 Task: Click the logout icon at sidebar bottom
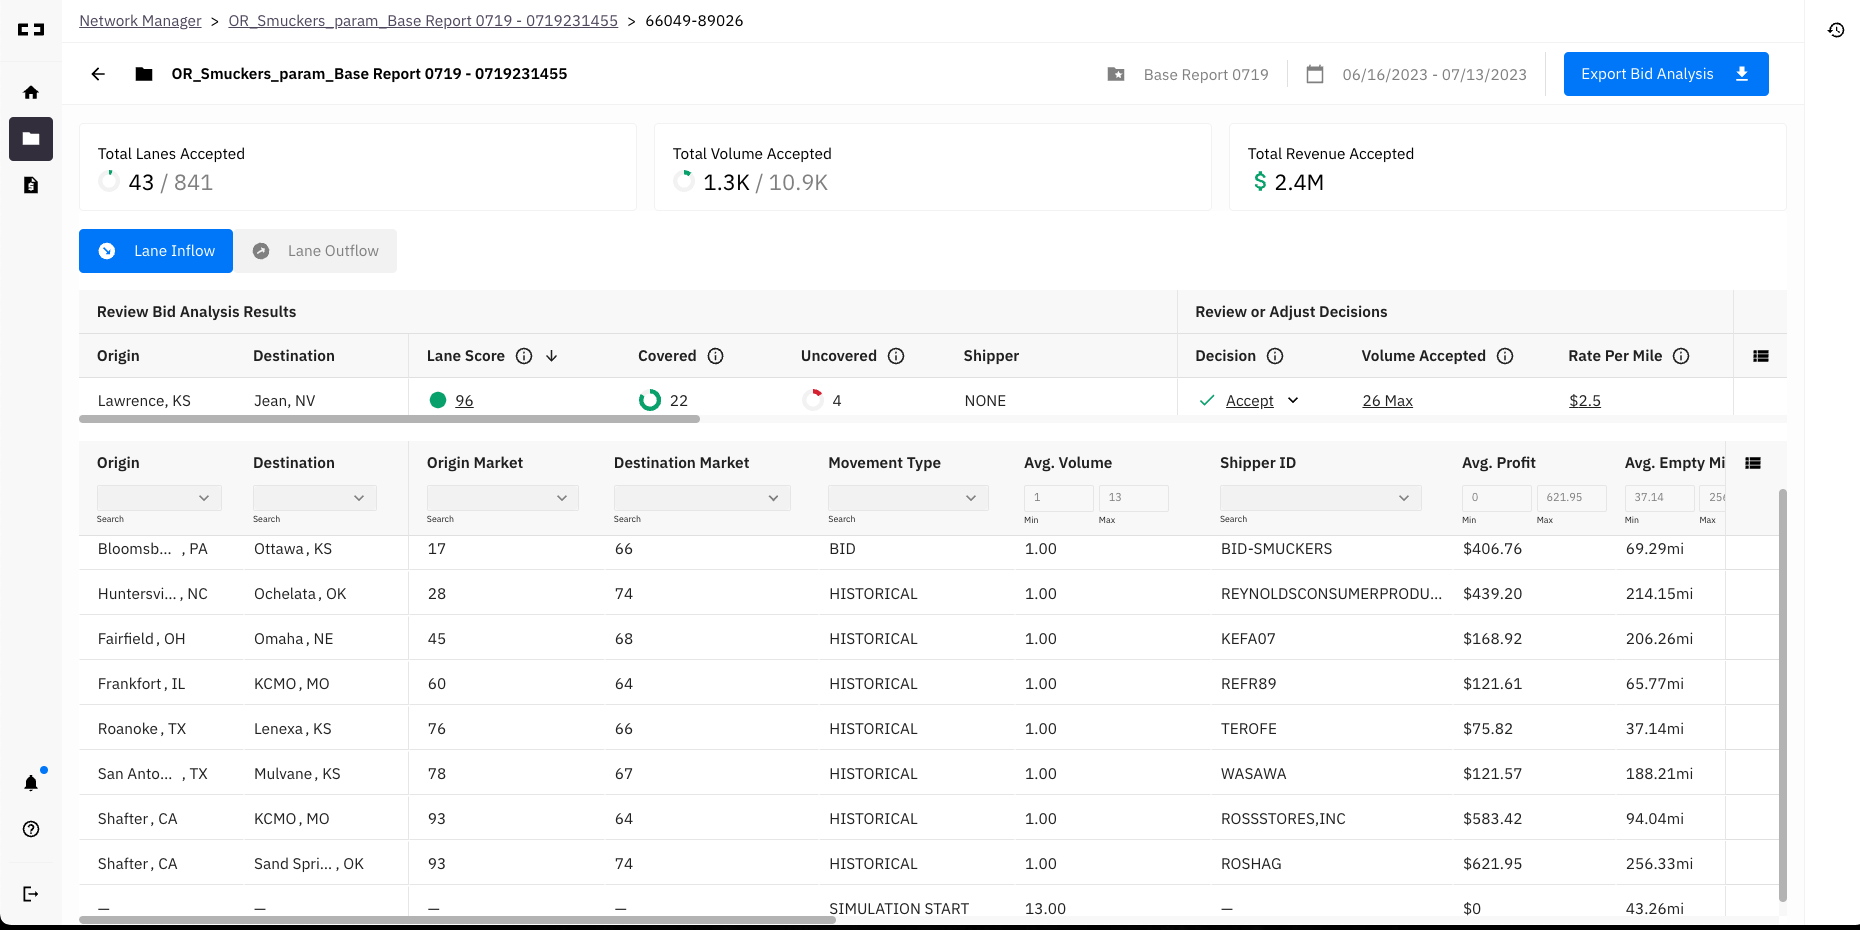(31, 893)
